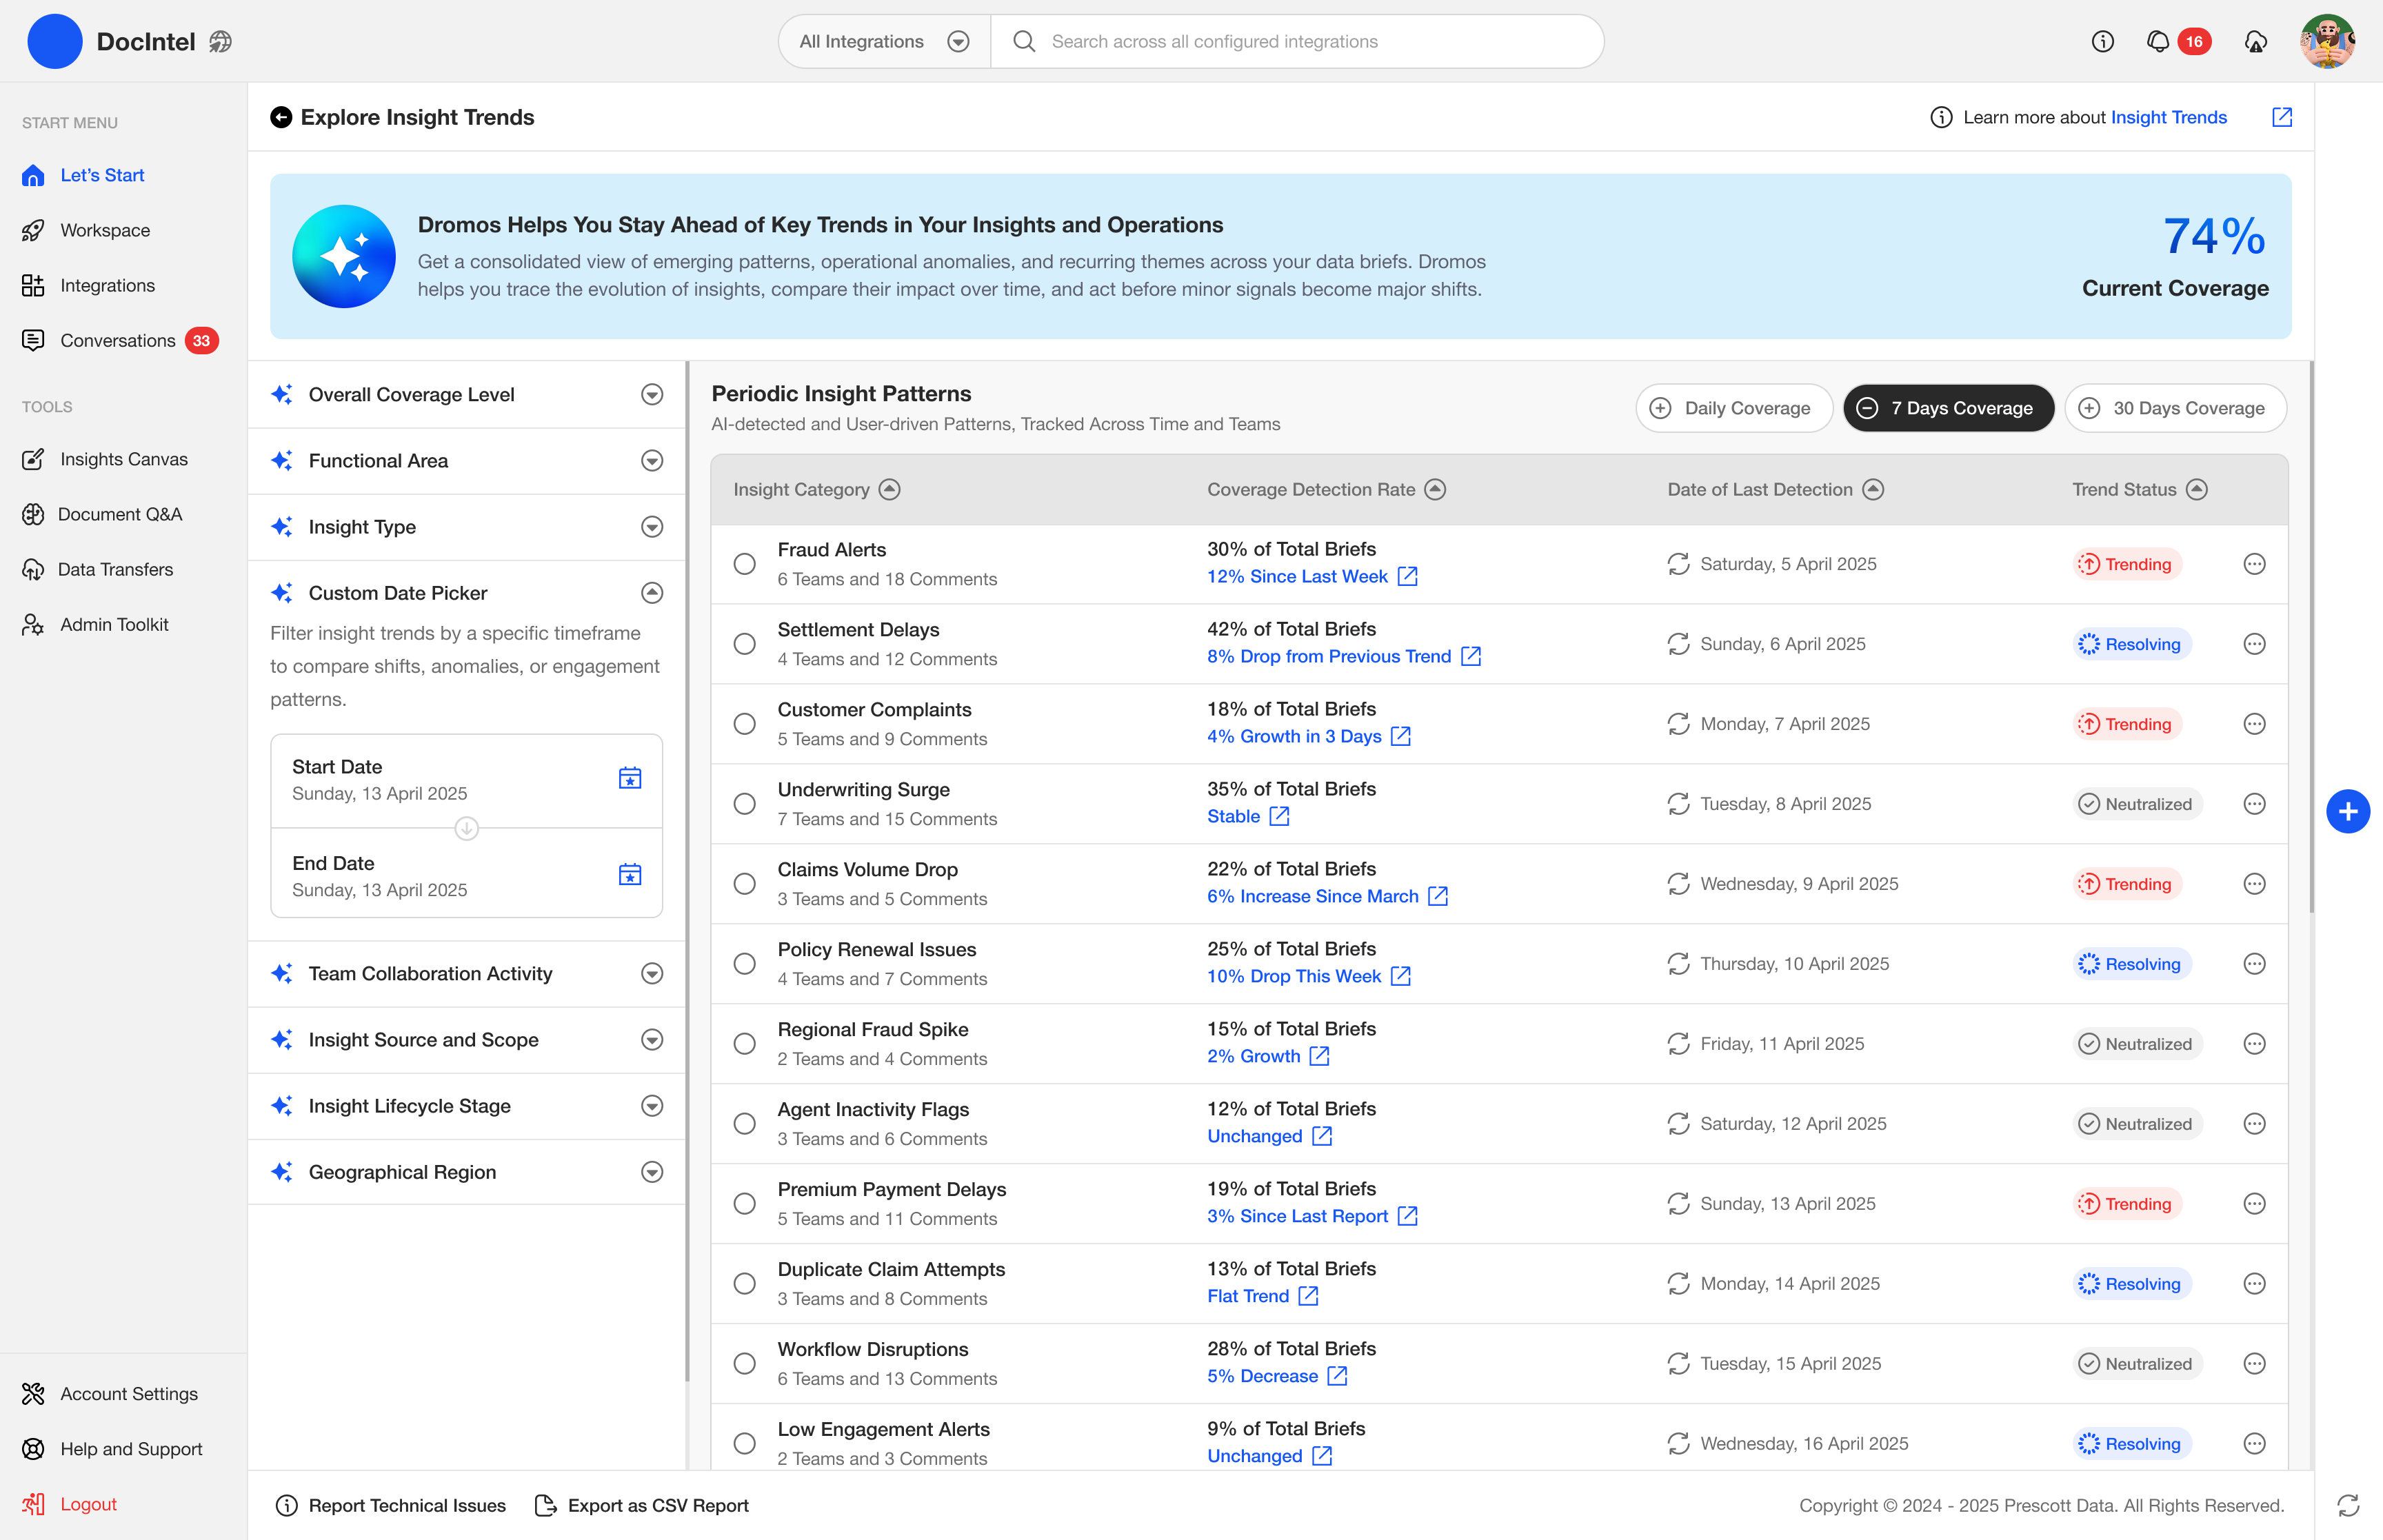Screen dimensions: 2383x1540
Task: Open the Start Date calendar picker icon
Action: click(x=630, y=778)
